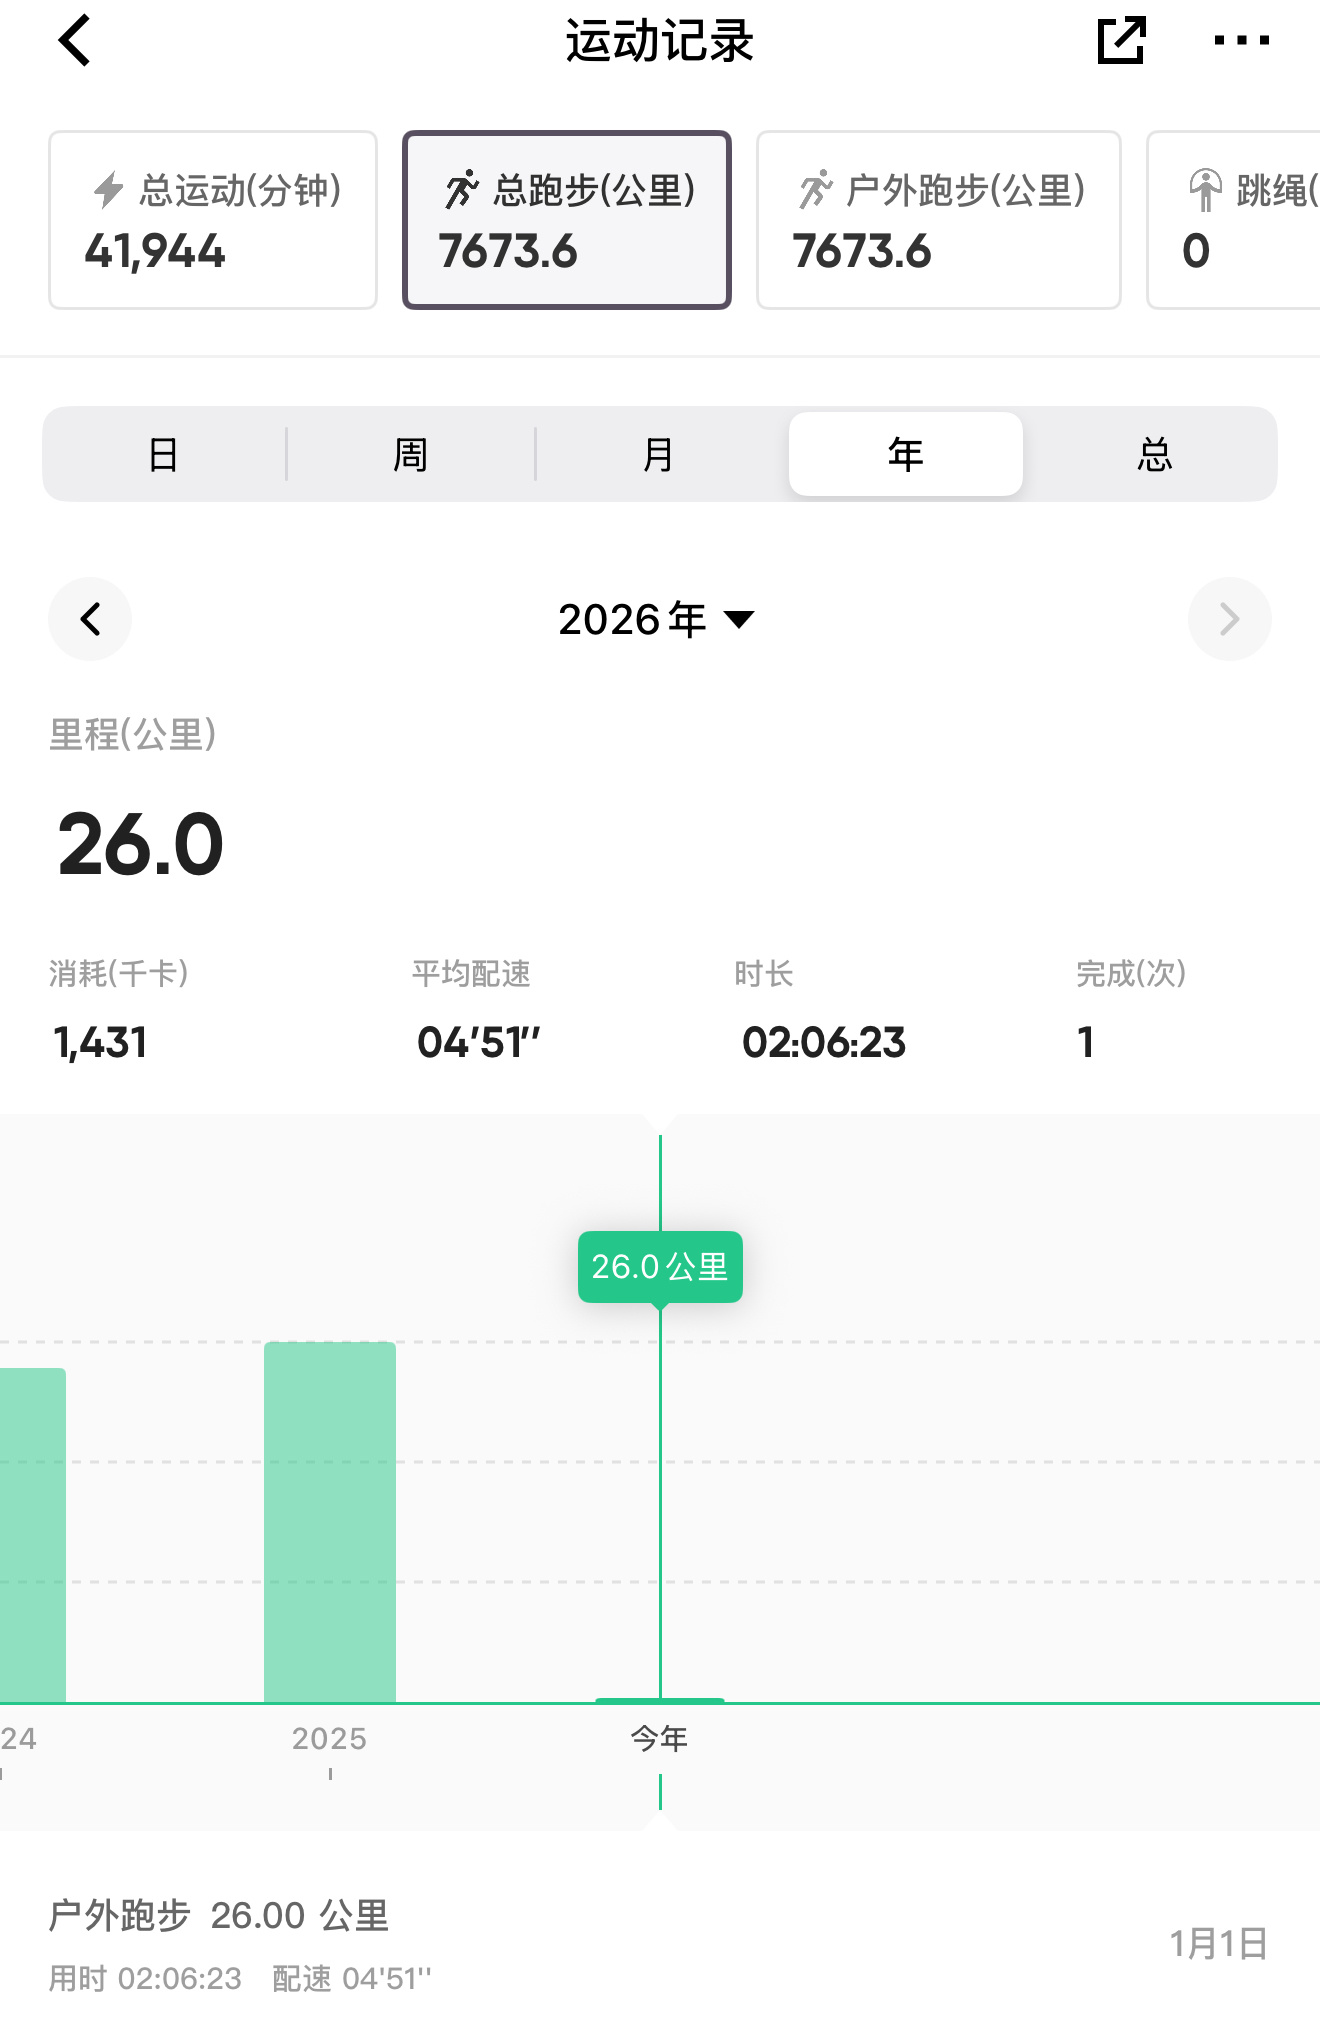1320x2039 pixels.
Task: Go to the next year
Action: (x=1230, y=619)
